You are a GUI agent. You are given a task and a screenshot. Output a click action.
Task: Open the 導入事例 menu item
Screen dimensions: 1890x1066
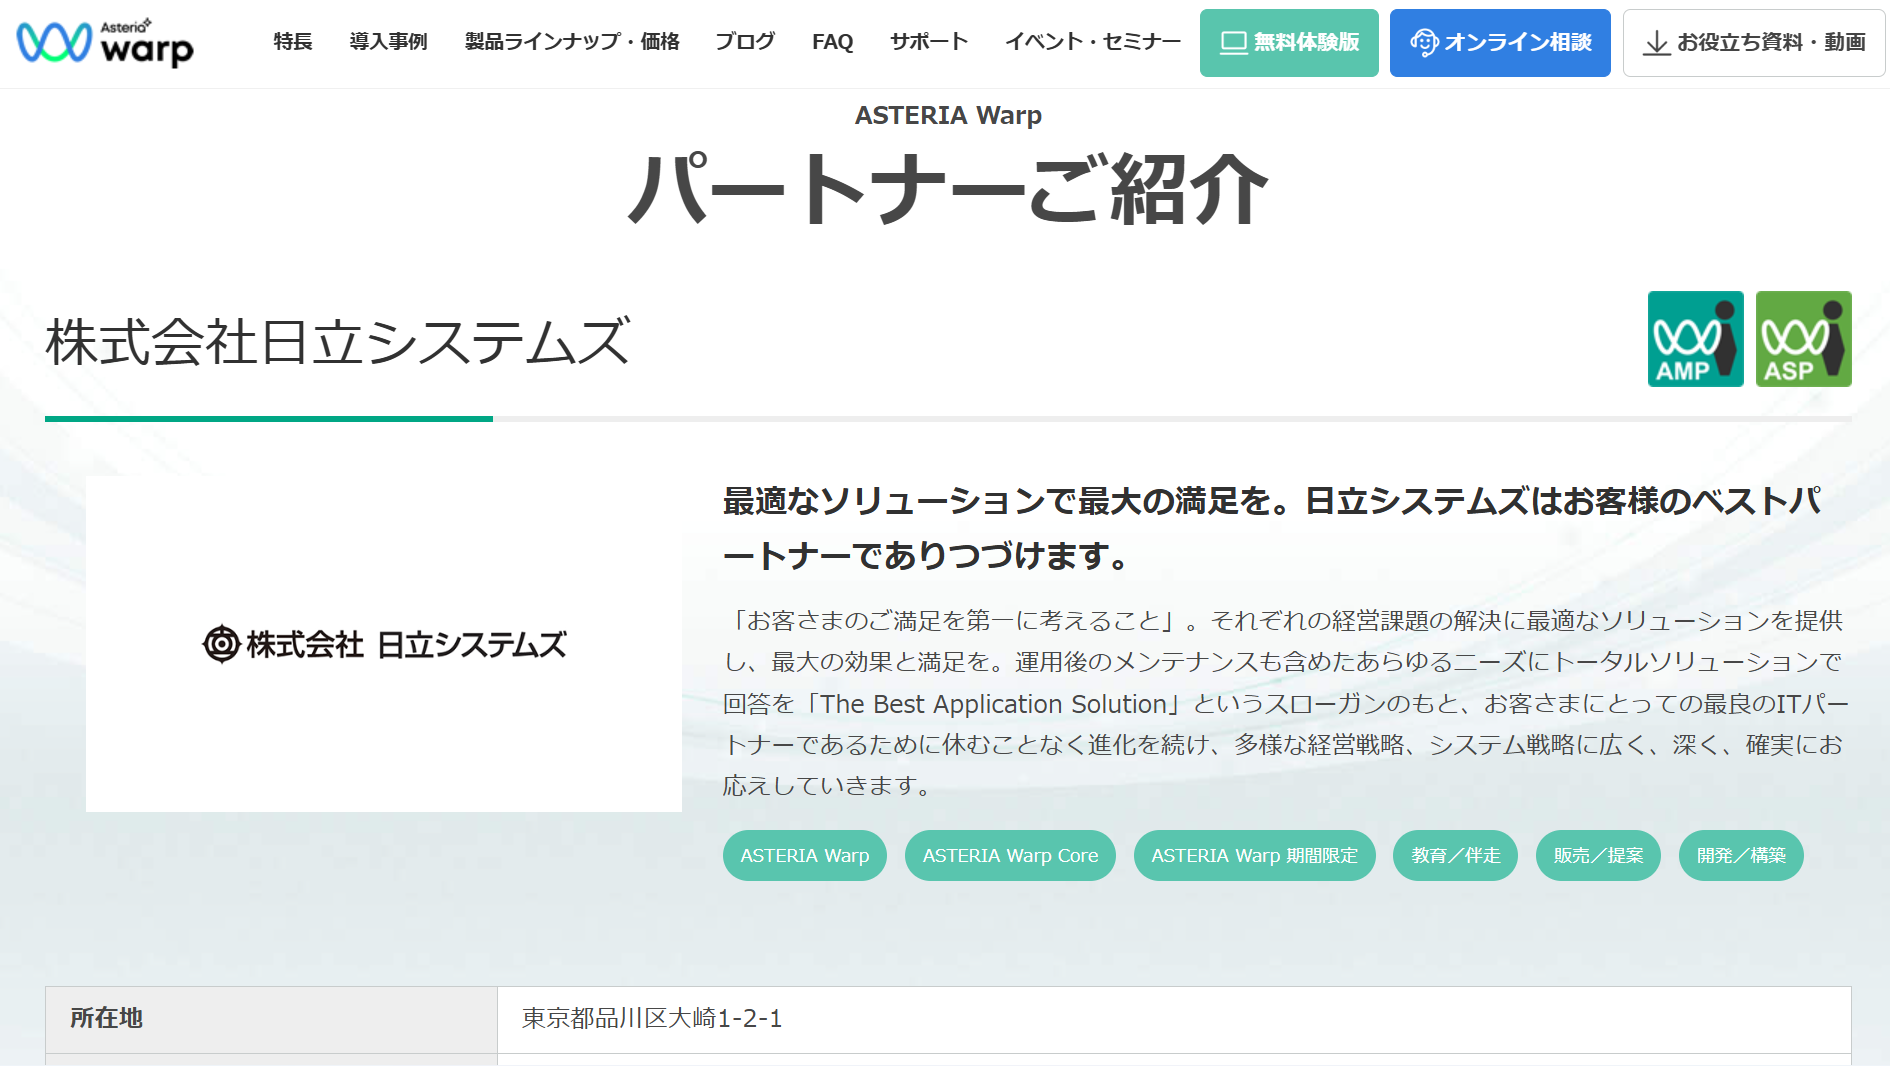click(387, 42)
